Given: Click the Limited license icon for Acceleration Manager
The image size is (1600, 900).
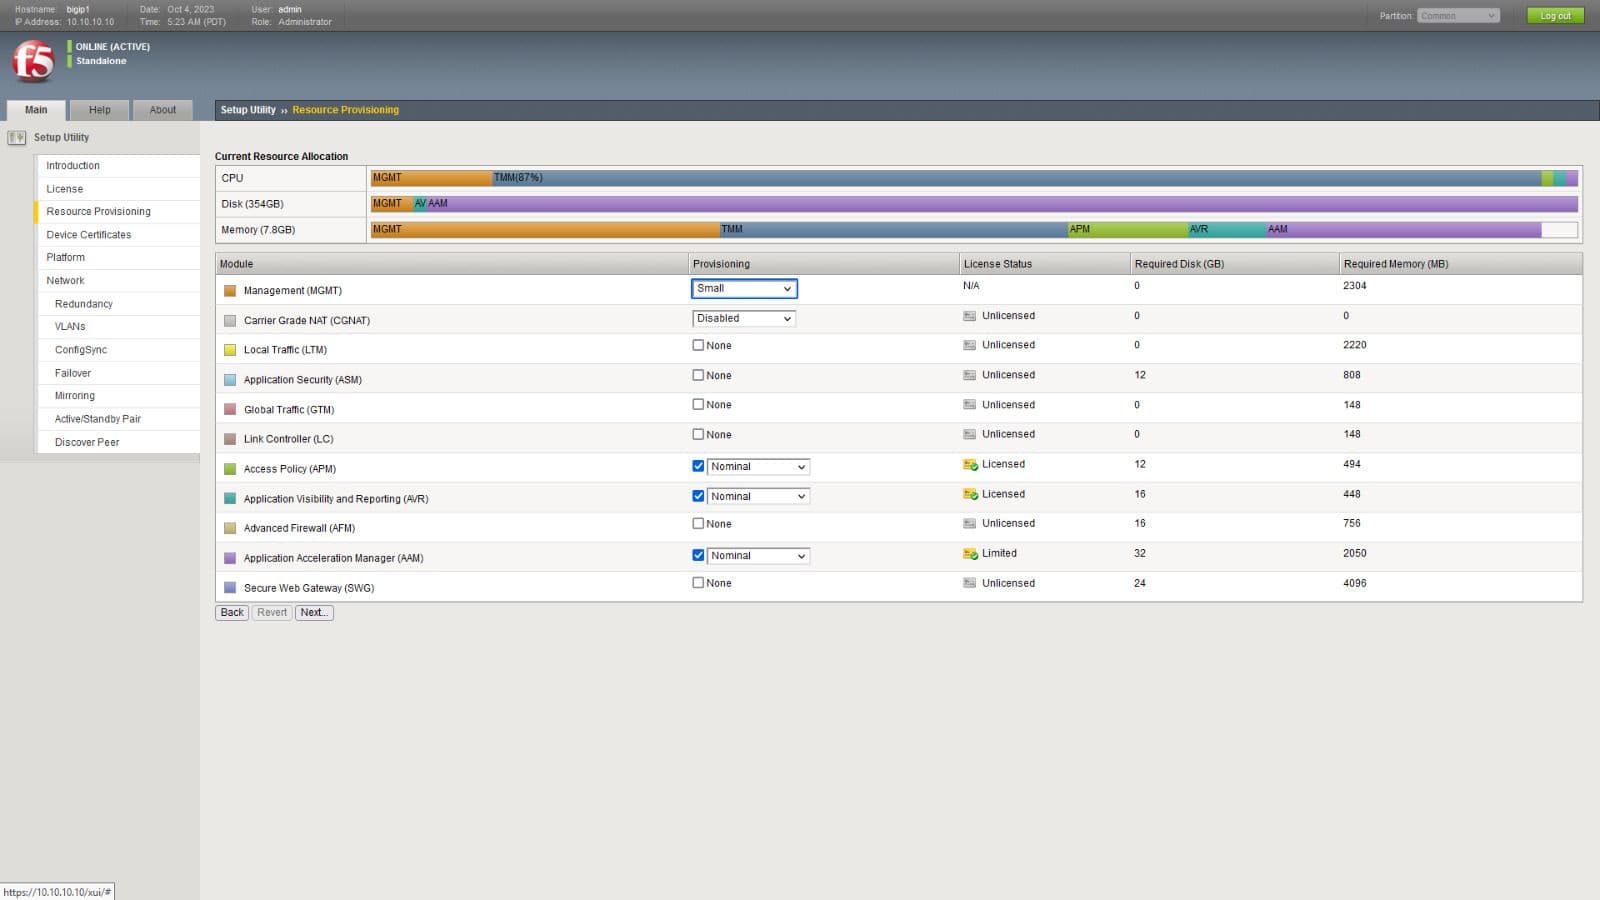Looking at the screenshot, I should (x=968, y=553).
